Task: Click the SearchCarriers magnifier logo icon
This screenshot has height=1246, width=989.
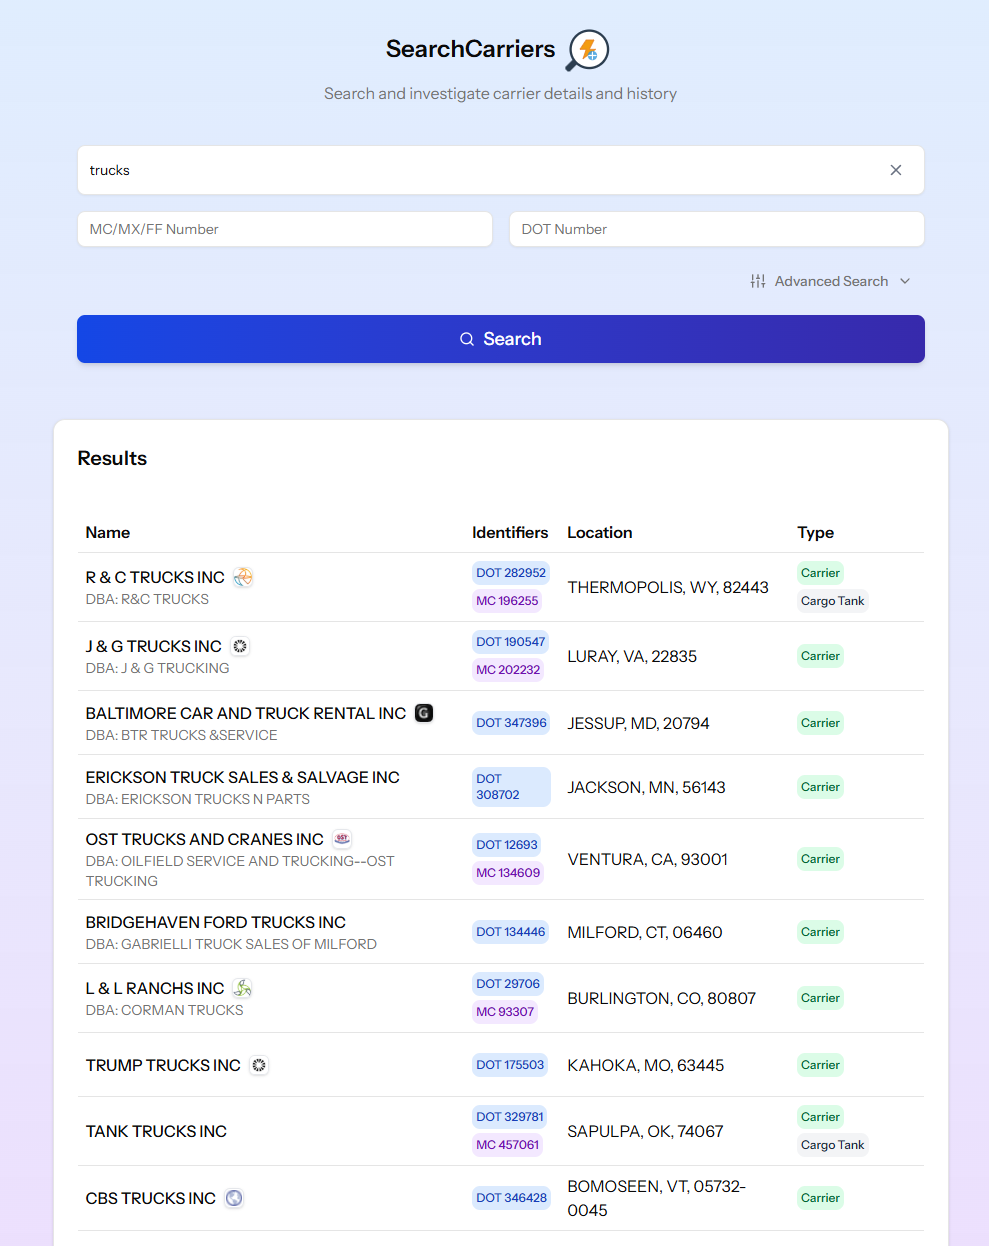Action: [588, 50]
